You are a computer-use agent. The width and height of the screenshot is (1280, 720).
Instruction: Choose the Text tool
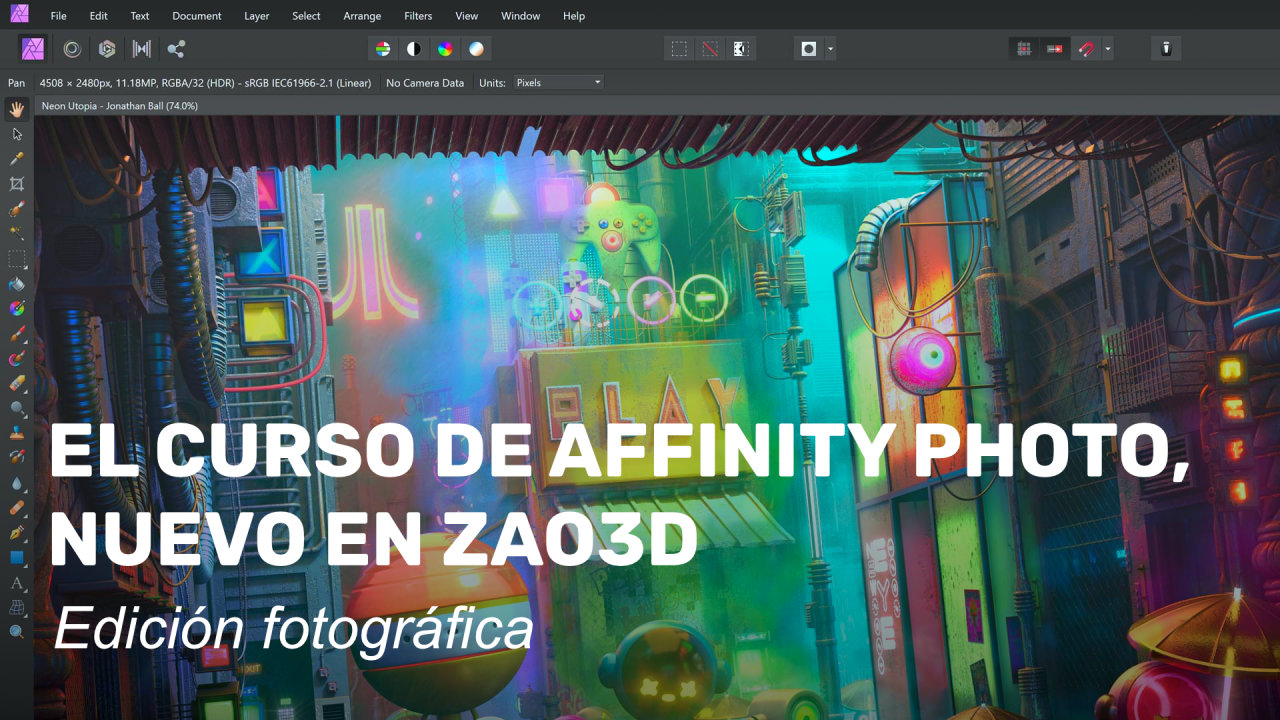coord(16,583)
